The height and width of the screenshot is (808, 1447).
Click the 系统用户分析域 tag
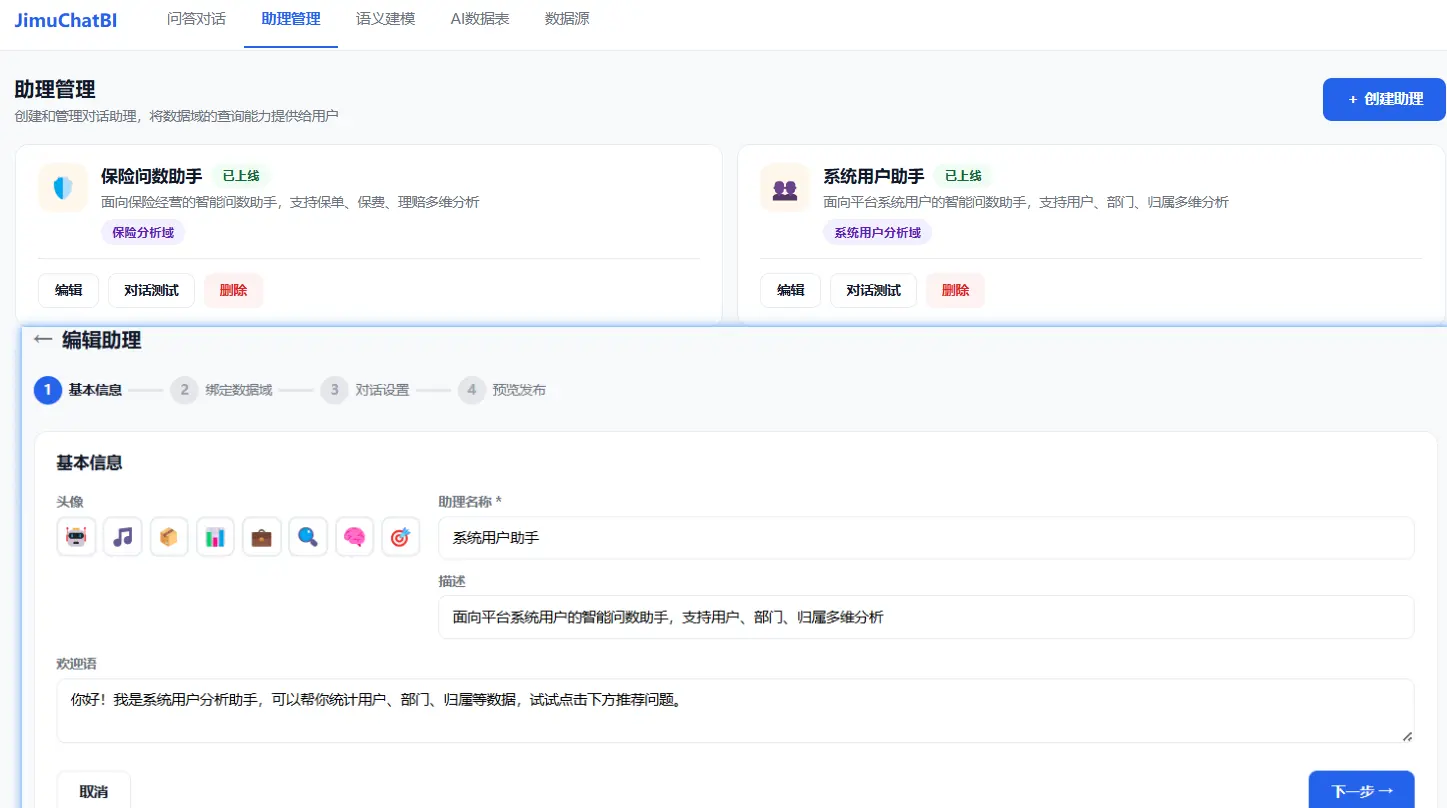point(878,232)
